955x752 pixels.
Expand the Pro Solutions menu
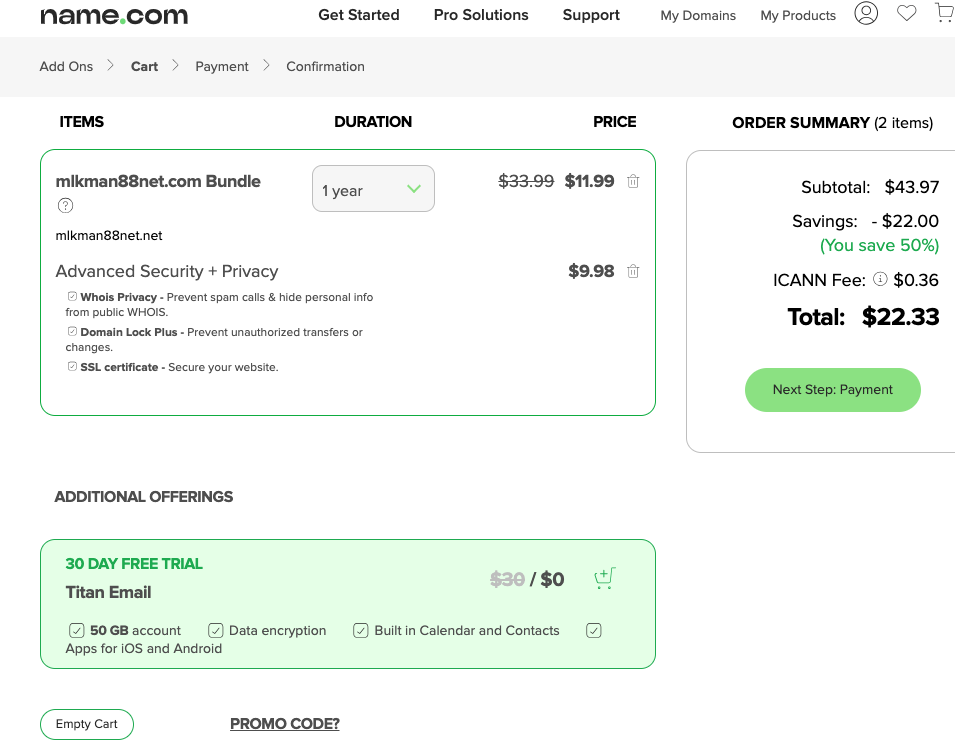[481, 15]
